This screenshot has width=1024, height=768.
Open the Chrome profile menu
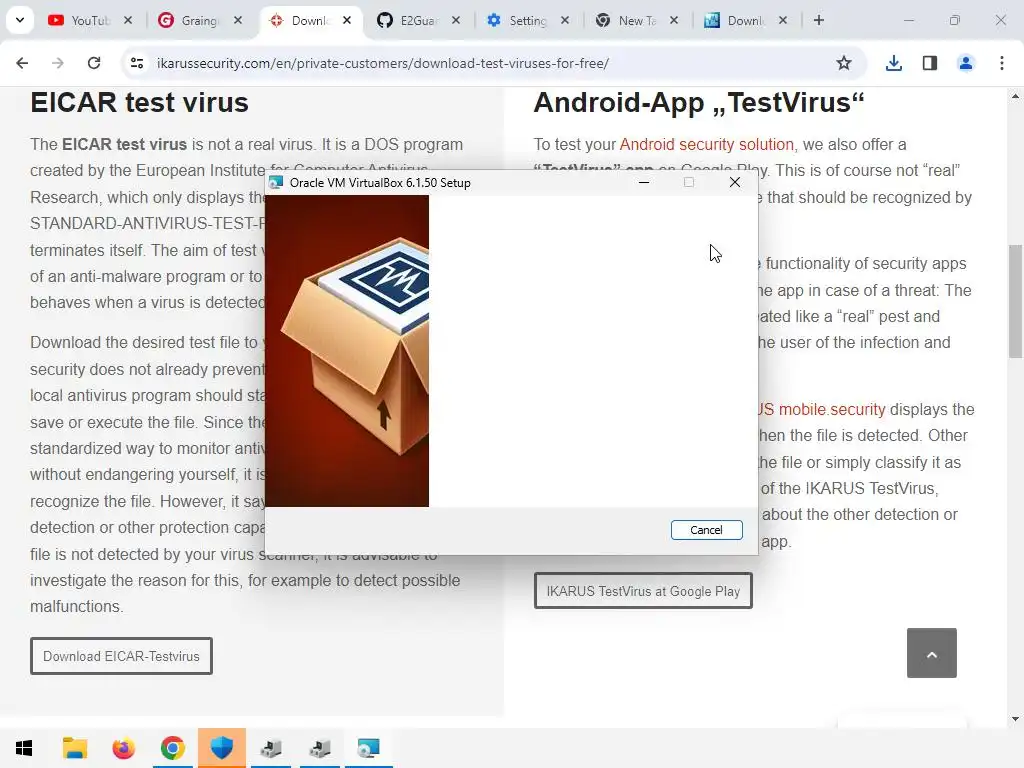(966, 63)
